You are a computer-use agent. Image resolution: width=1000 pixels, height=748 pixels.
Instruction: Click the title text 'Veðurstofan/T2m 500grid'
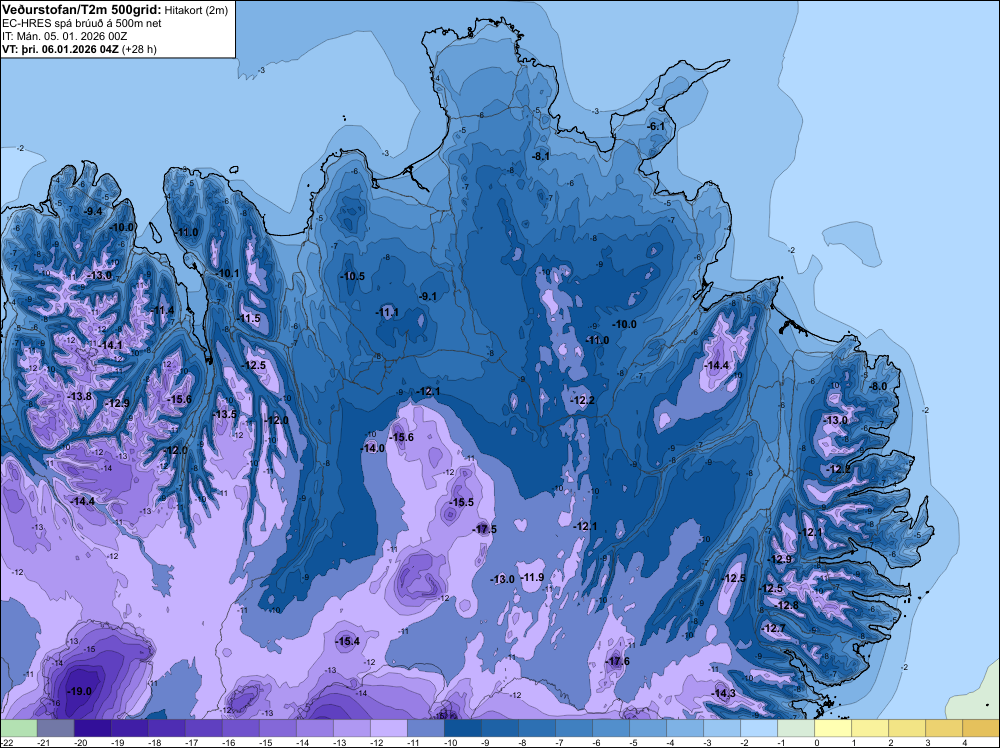pos(81,8)
